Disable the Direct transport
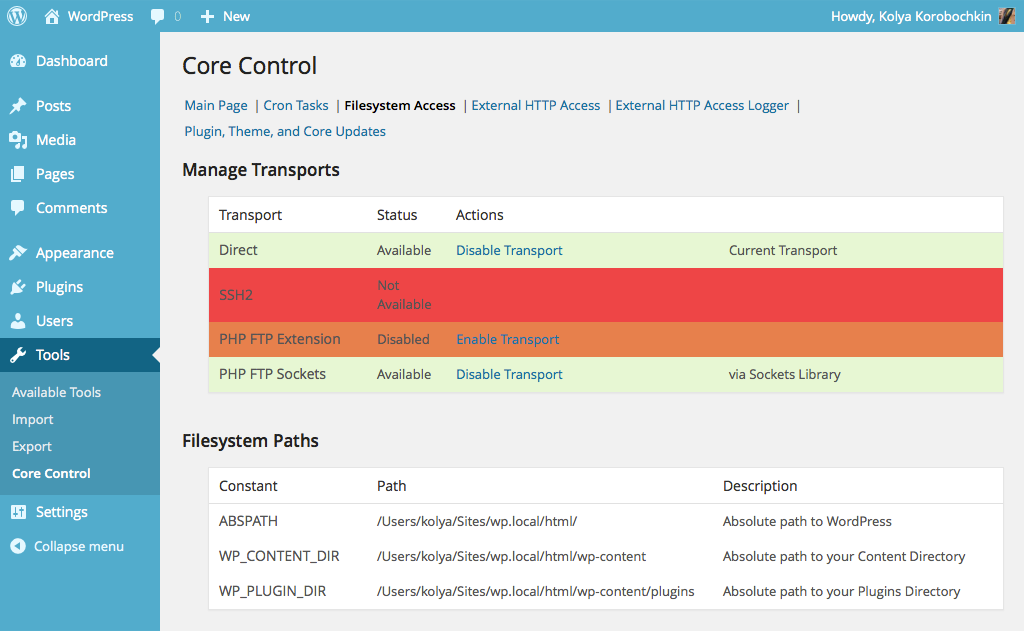Image resolution: width=1024 pixels, height=631 pixels. pyautogui.click(x=509, y=250)
